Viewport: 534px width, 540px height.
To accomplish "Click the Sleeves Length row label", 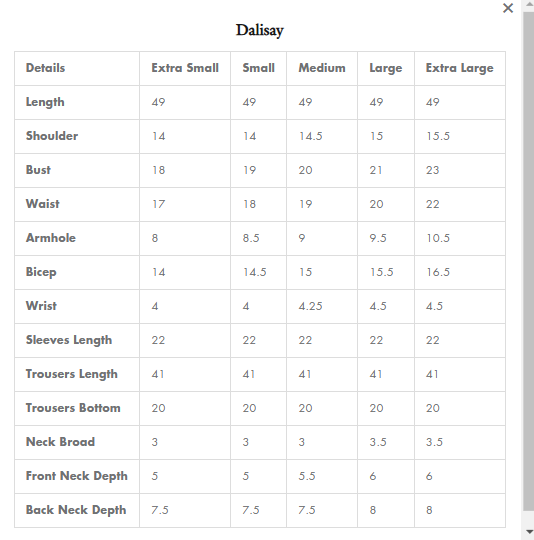I will (69, 340).
